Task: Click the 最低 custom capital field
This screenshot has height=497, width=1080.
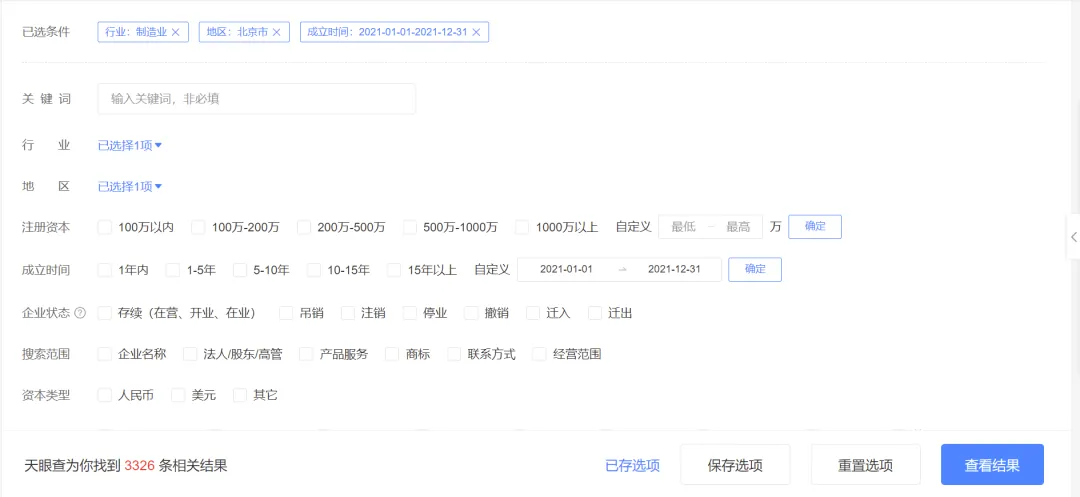Action: [683, 227]
